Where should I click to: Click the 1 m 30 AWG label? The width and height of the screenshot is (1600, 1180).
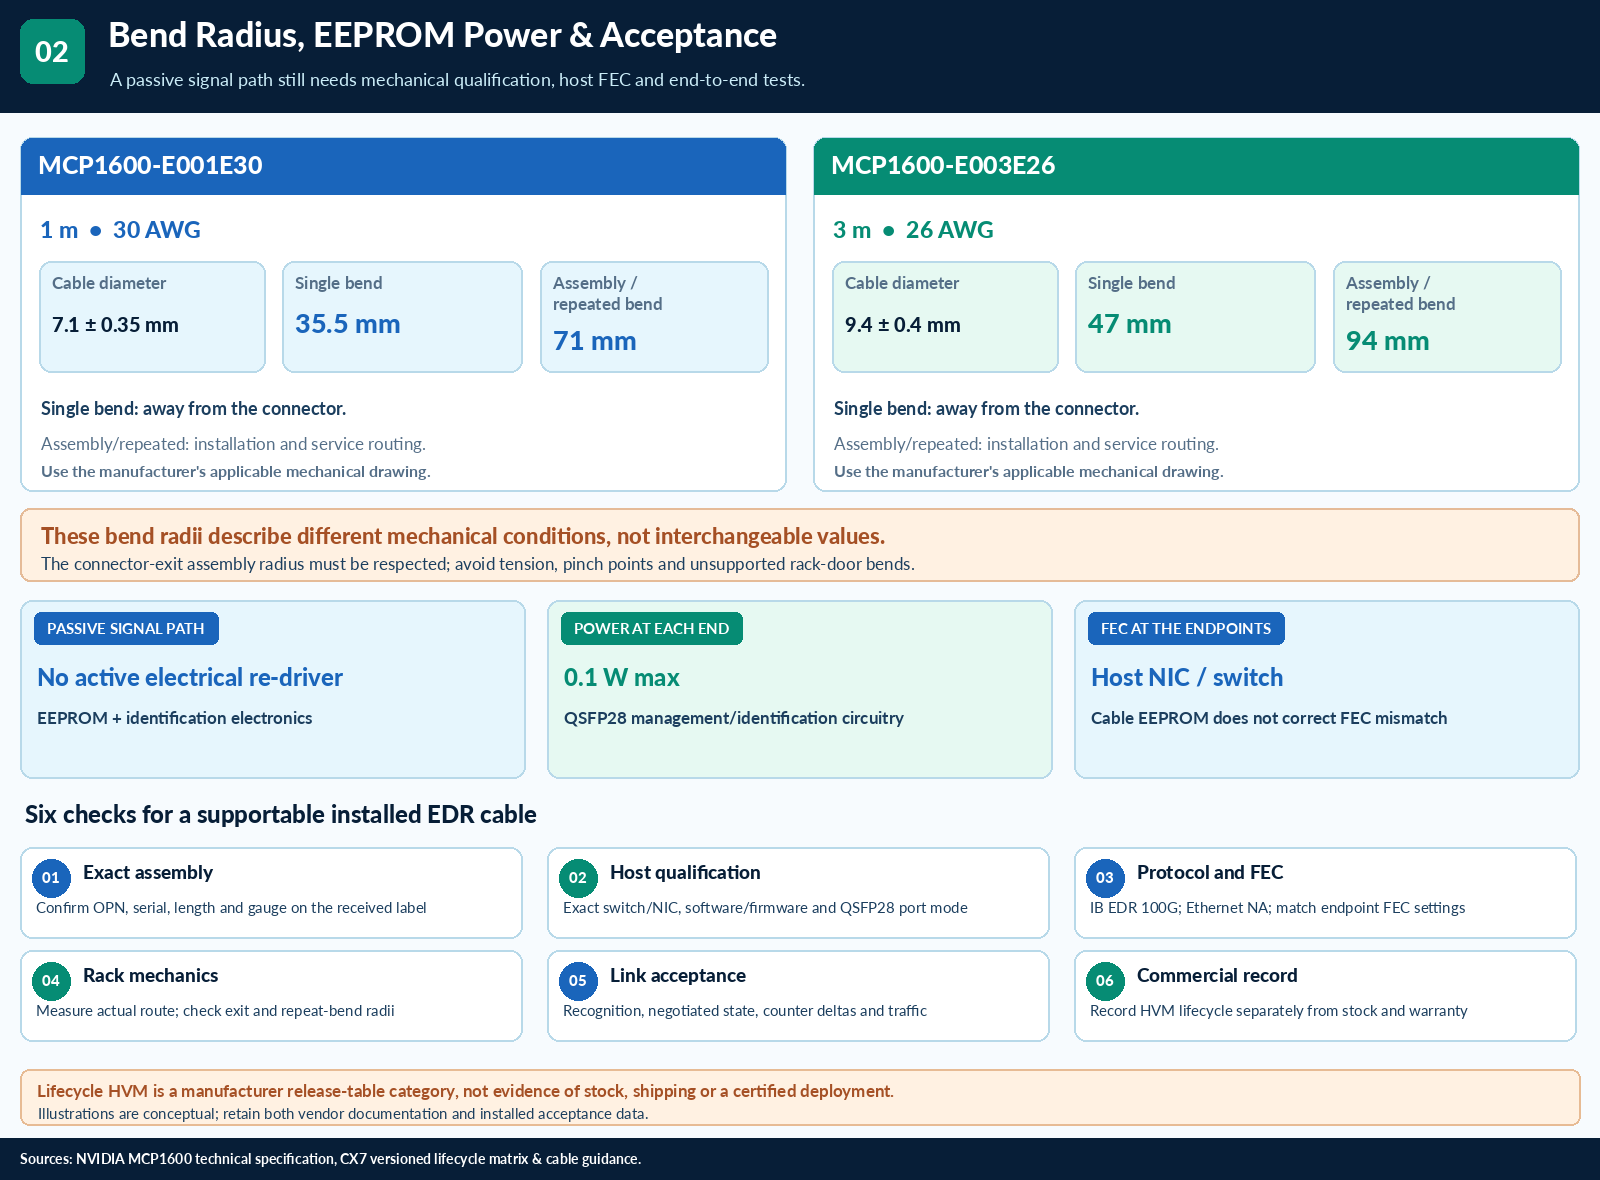120,230
